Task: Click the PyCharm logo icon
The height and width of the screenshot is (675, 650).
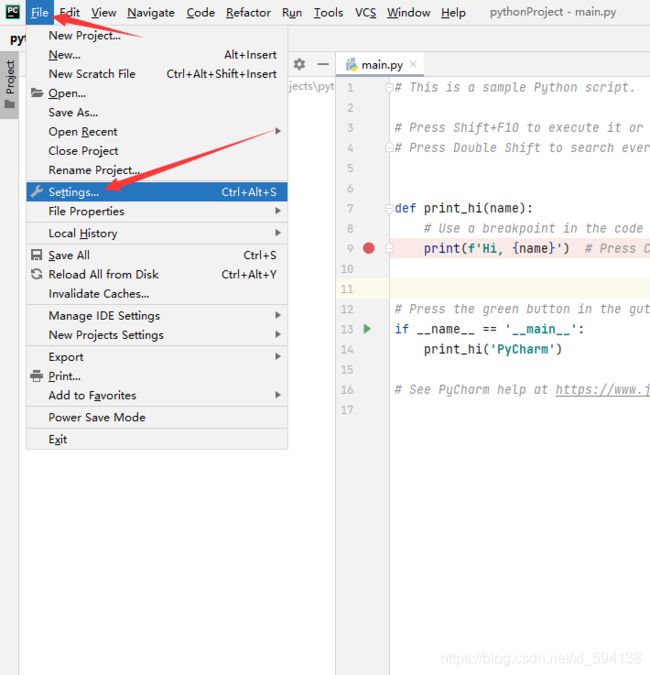Action: click(x=12, y=12)
